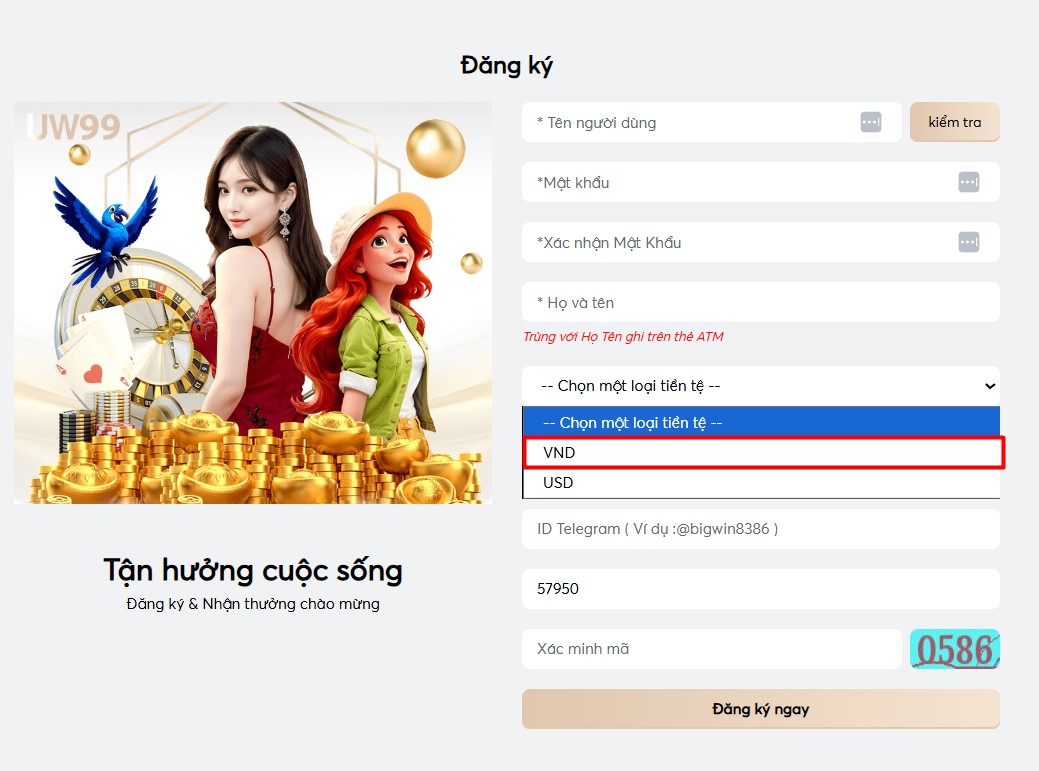Click the password manager icon in username field
1039x771 pixels.
click(871, 122)
